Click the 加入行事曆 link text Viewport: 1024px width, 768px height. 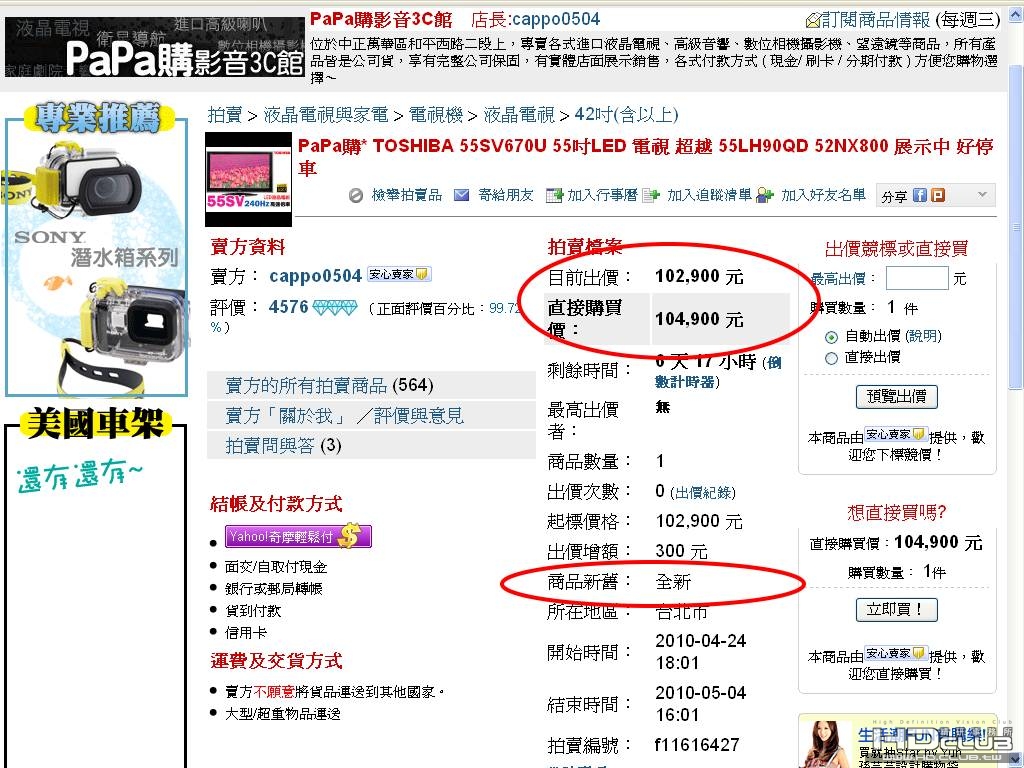point(602,195)
